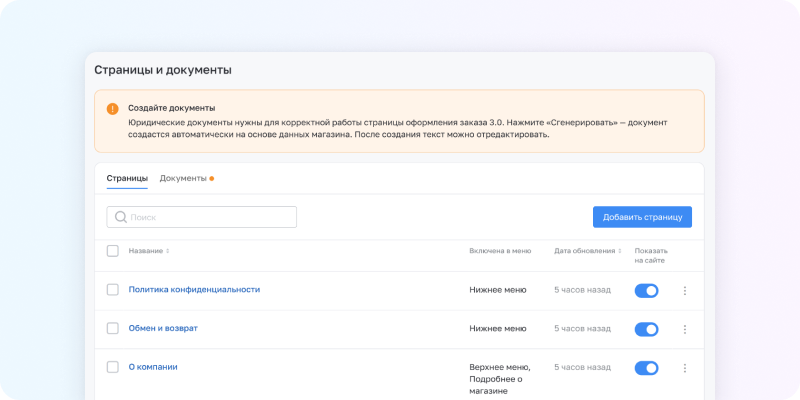Click the orange dot next to Документы
800x400 pixels.
(212, 179)
